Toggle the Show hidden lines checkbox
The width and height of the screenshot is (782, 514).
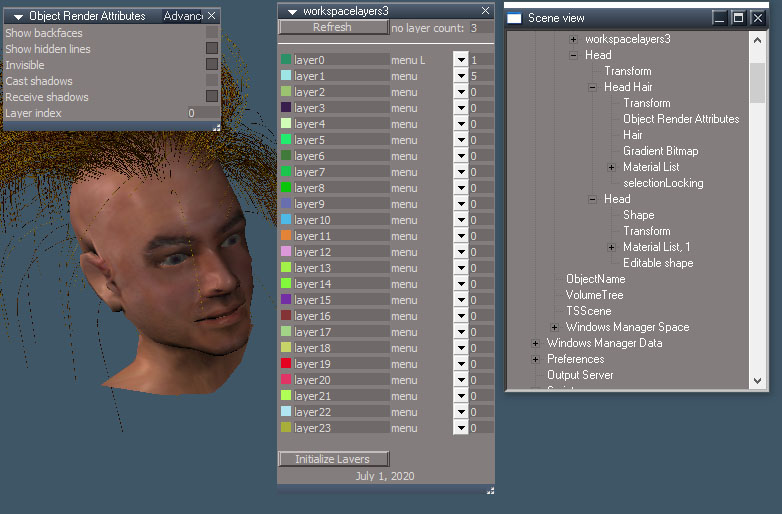click(x=212, y=48)
